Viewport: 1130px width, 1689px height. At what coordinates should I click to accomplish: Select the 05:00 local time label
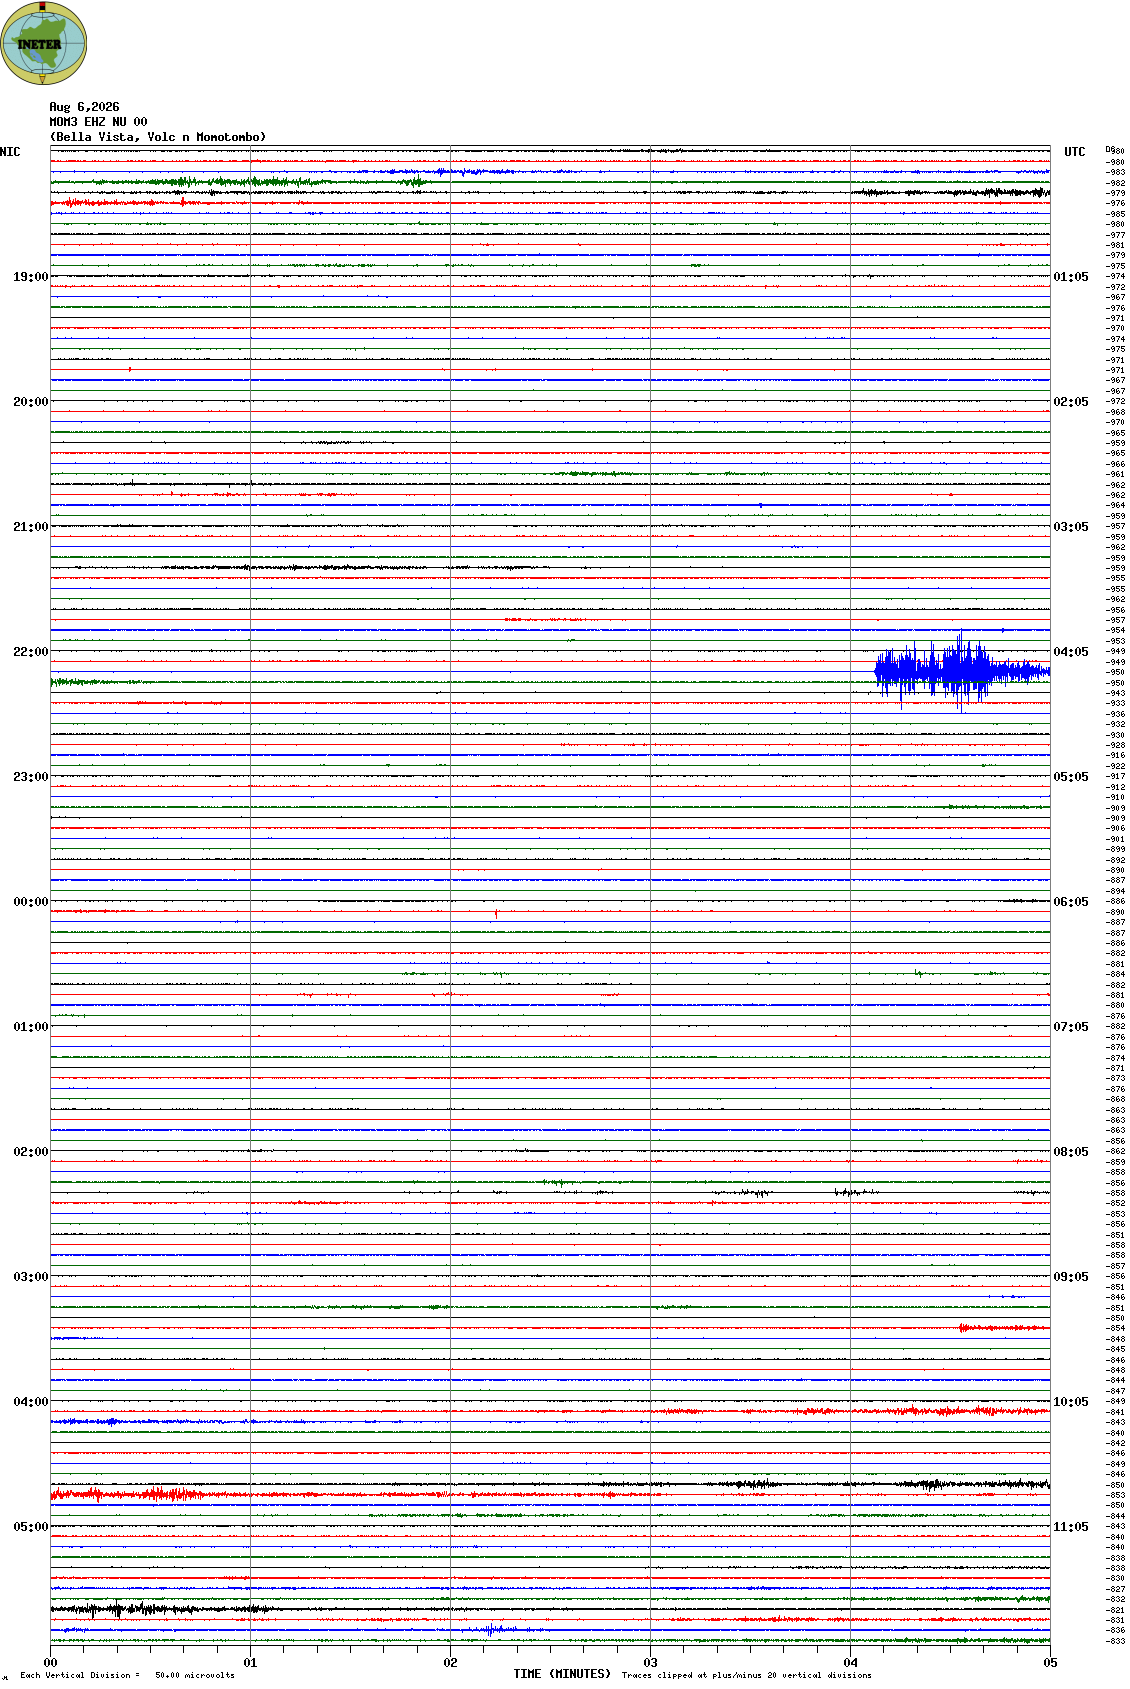pyautogui.click(x=30, y=1527)
